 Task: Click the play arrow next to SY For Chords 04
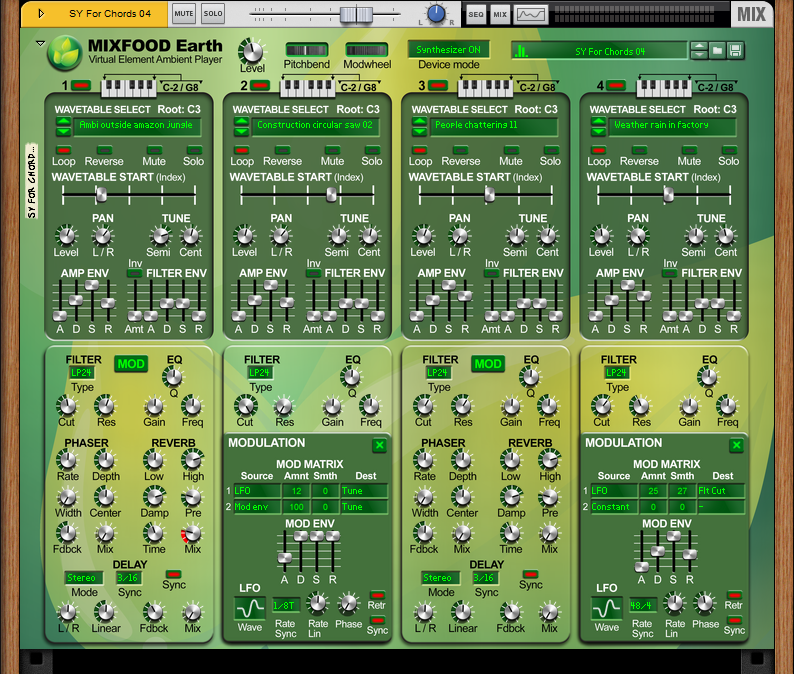(41, 14)
